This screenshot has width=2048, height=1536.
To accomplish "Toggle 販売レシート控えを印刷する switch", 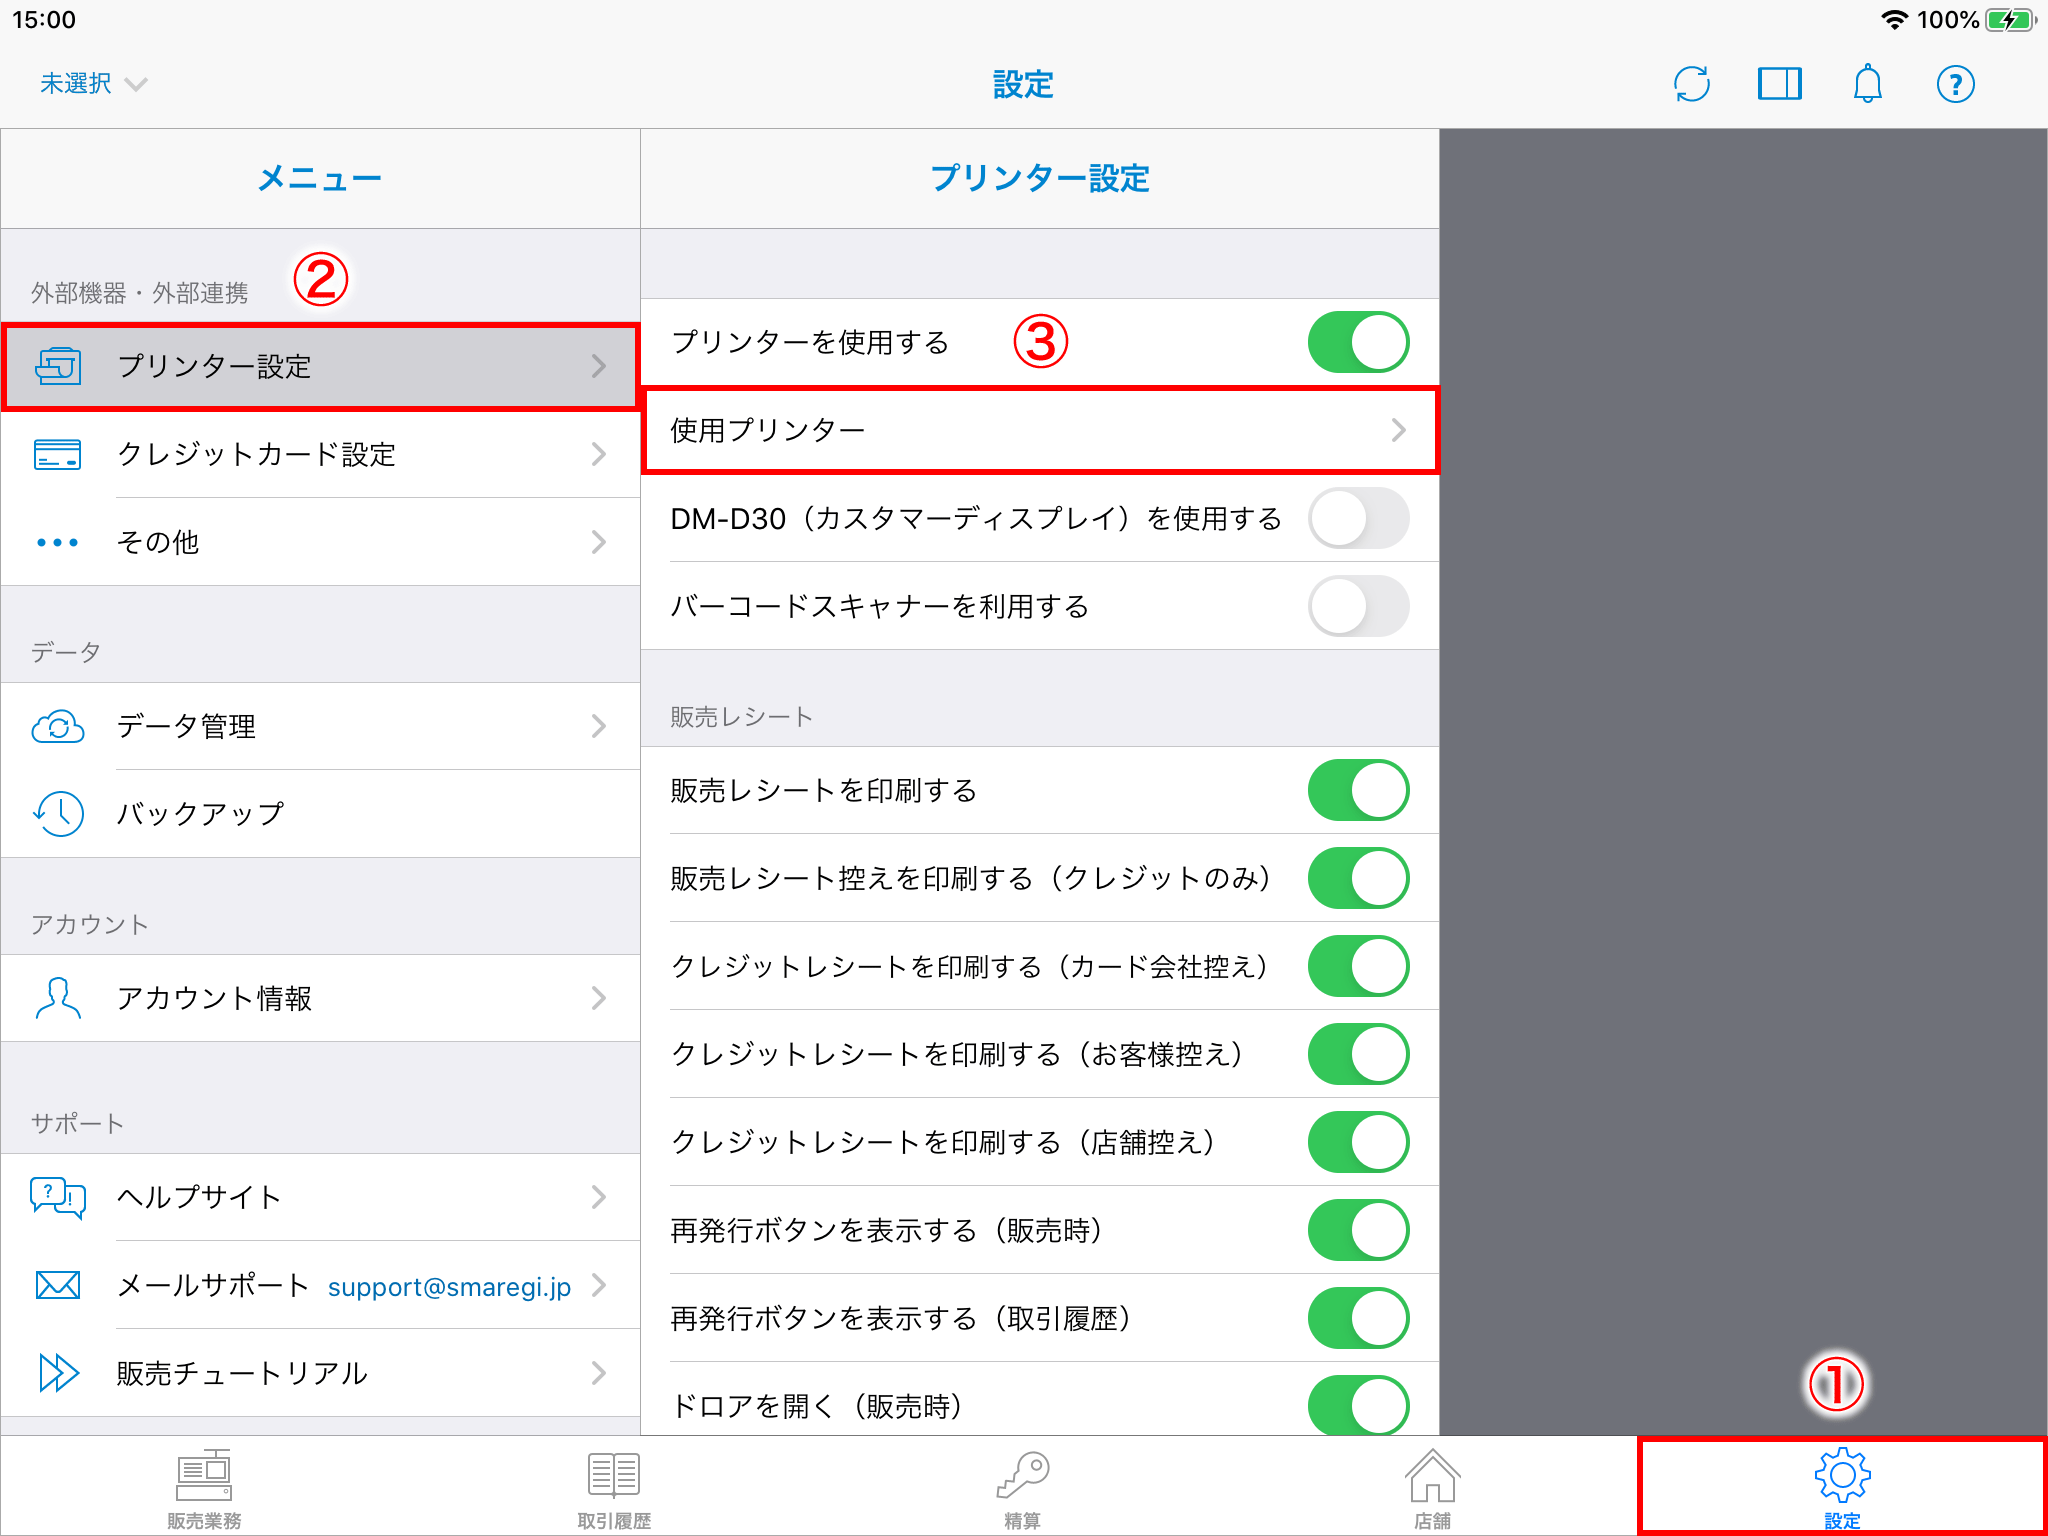I will 1358,878.
